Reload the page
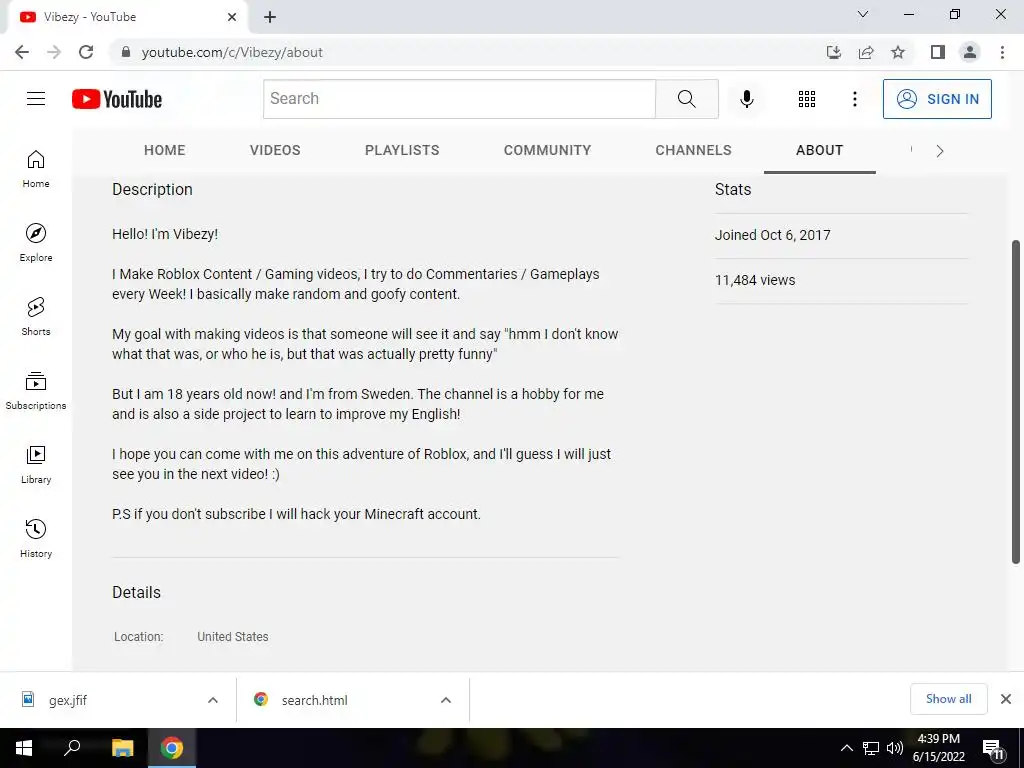 click(86, 52)
